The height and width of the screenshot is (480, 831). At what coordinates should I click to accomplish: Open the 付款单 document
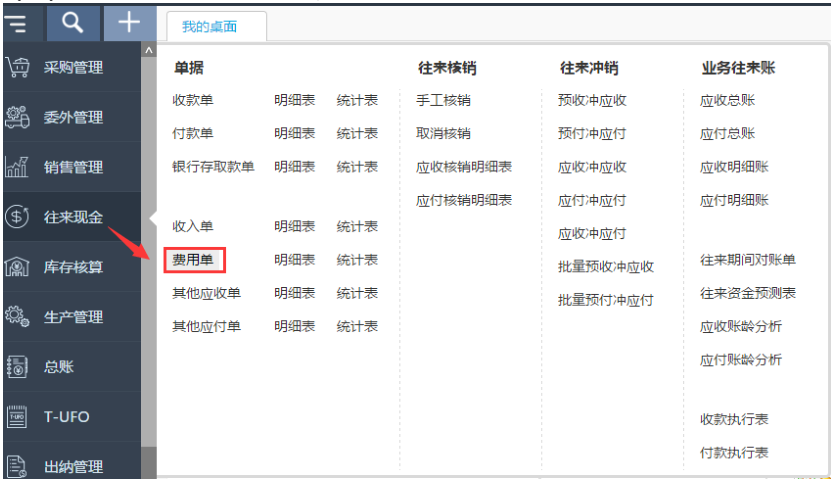tap(193, 134)
